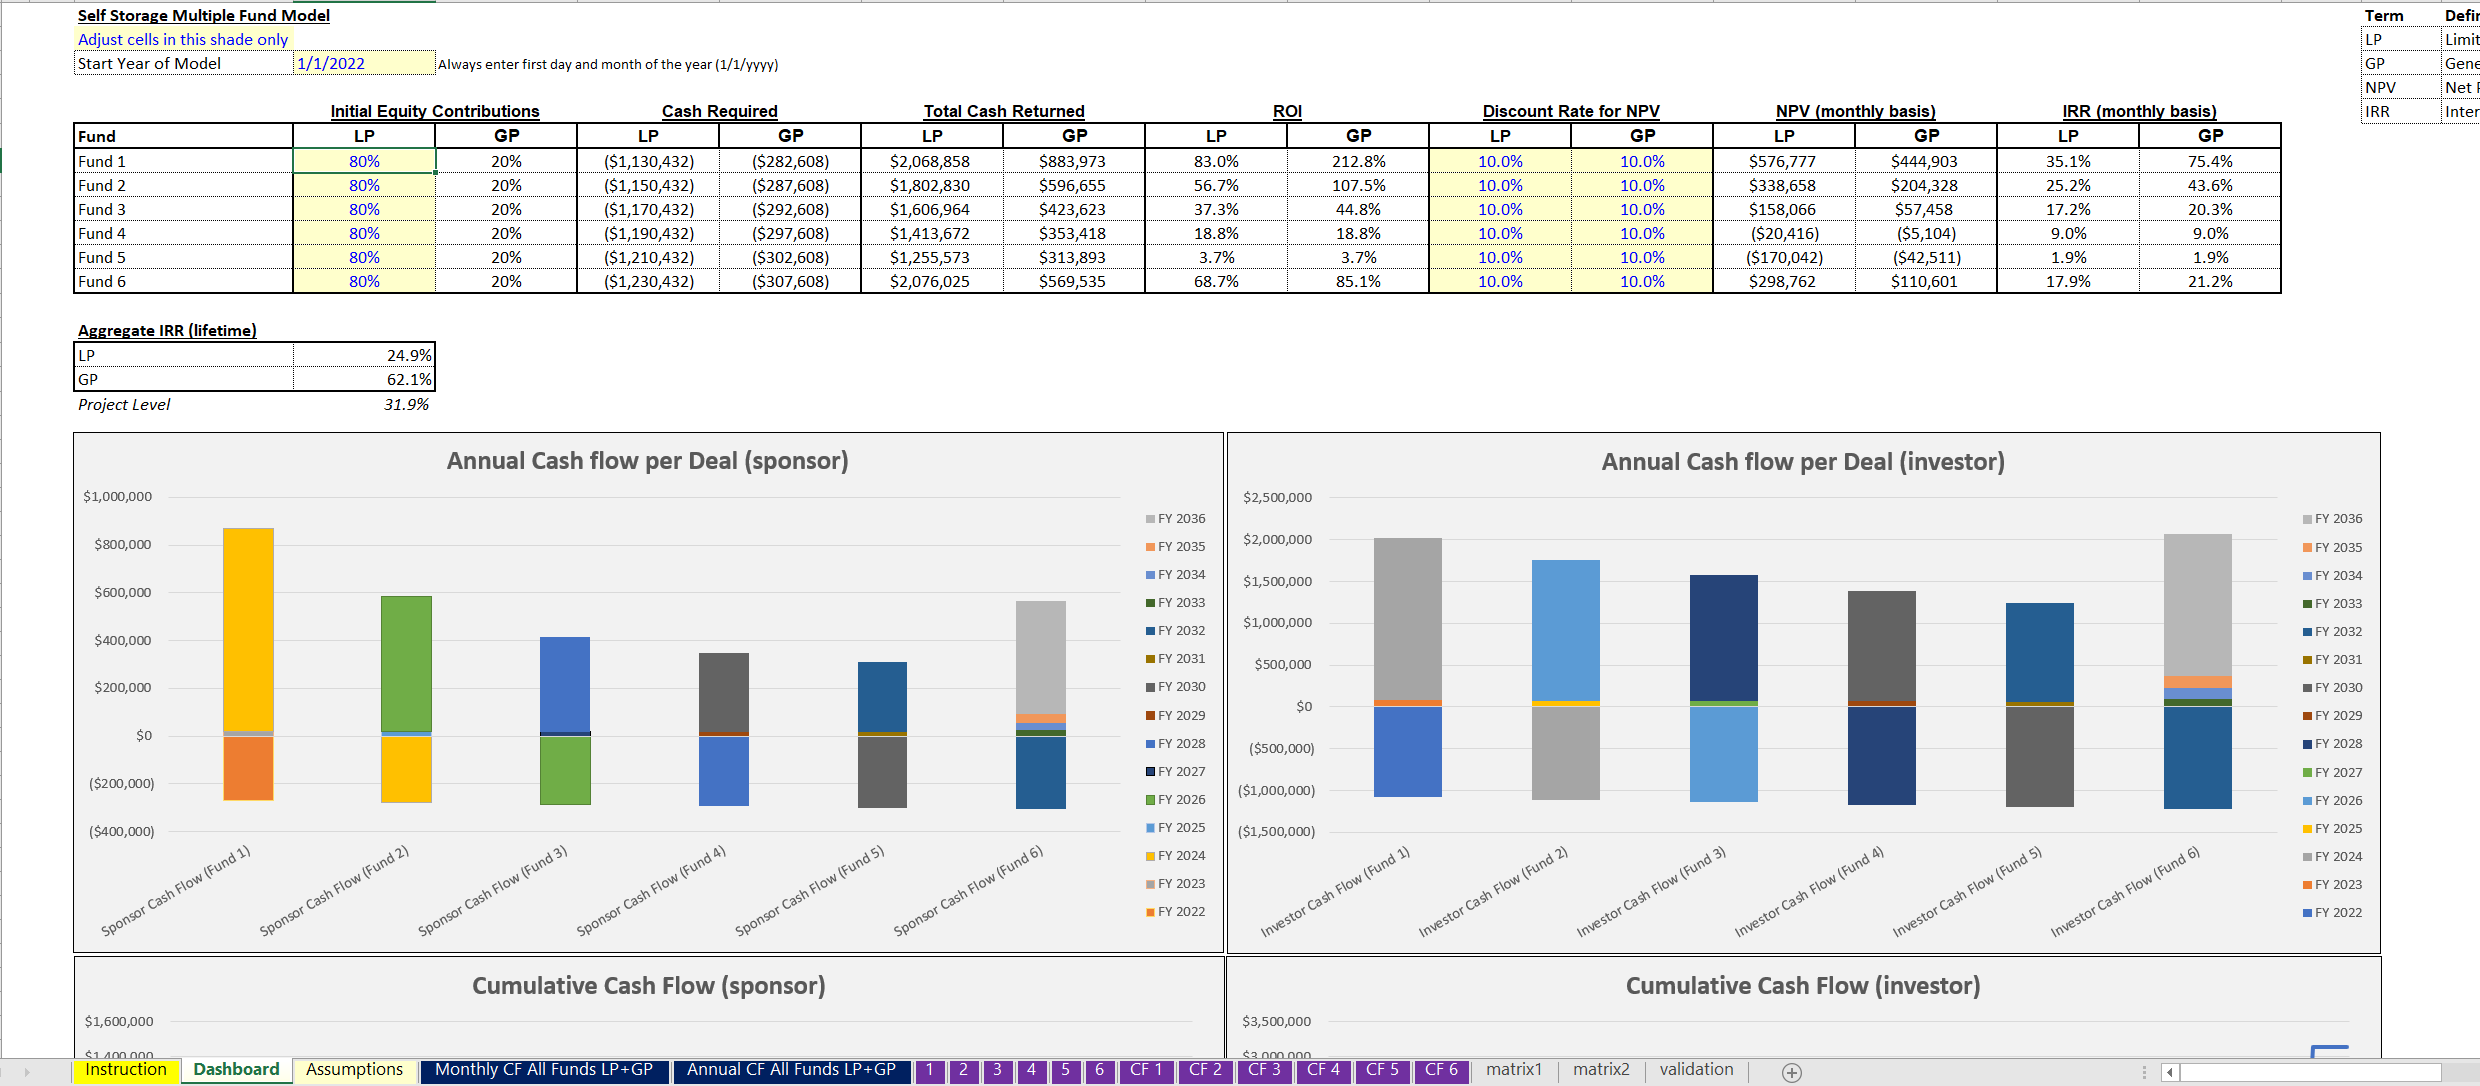
Task: Click the horizontal scrollbar's left arrow
Action: tap(2168, 1071)
